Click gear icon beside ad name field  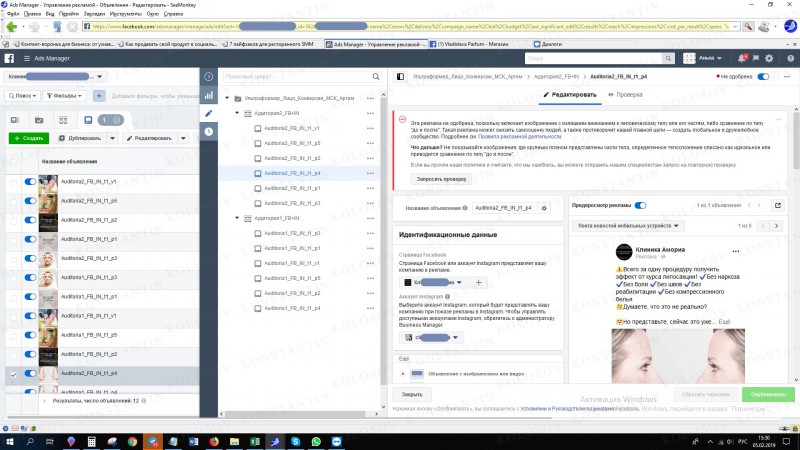[x=544, y=208]
